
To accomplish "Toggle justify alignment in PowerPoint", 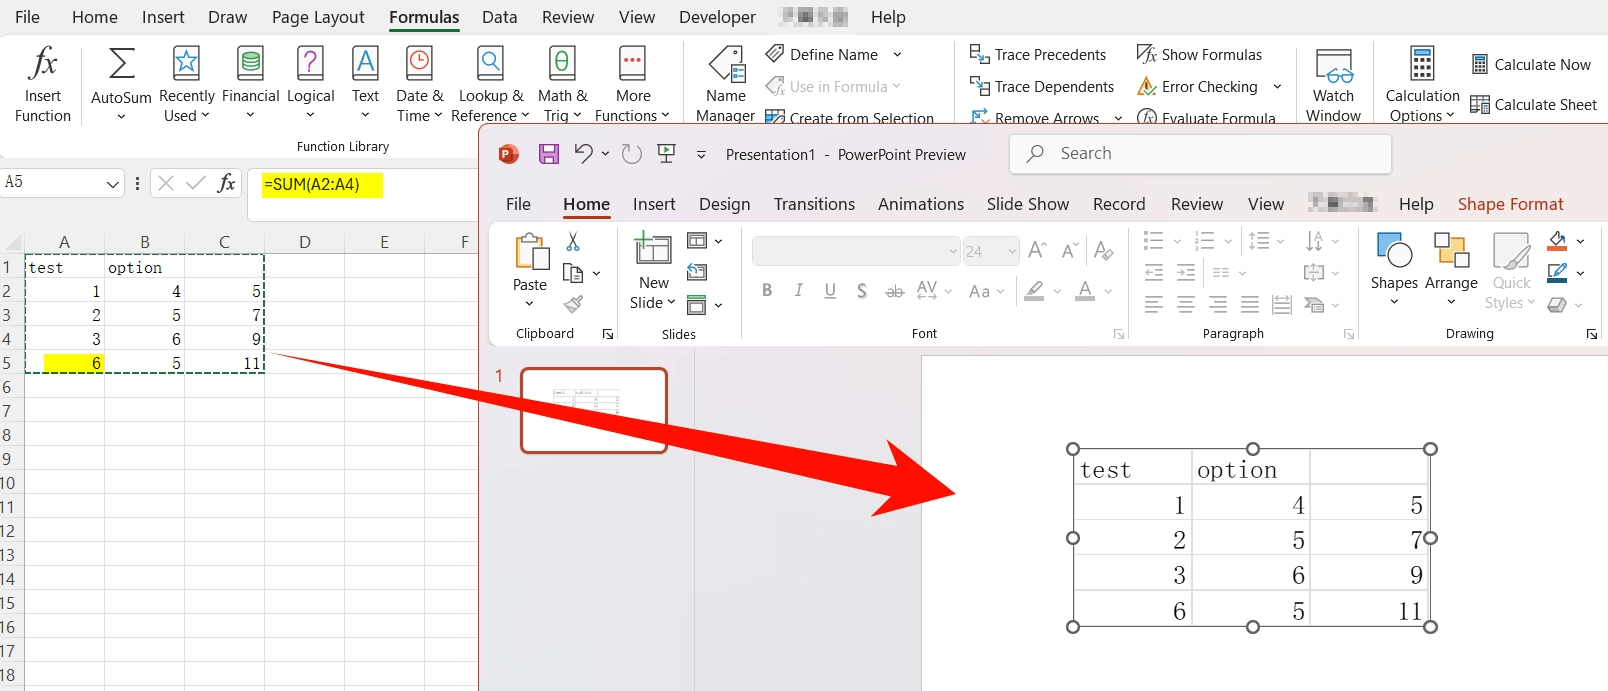I will [x=1250, y=305].
